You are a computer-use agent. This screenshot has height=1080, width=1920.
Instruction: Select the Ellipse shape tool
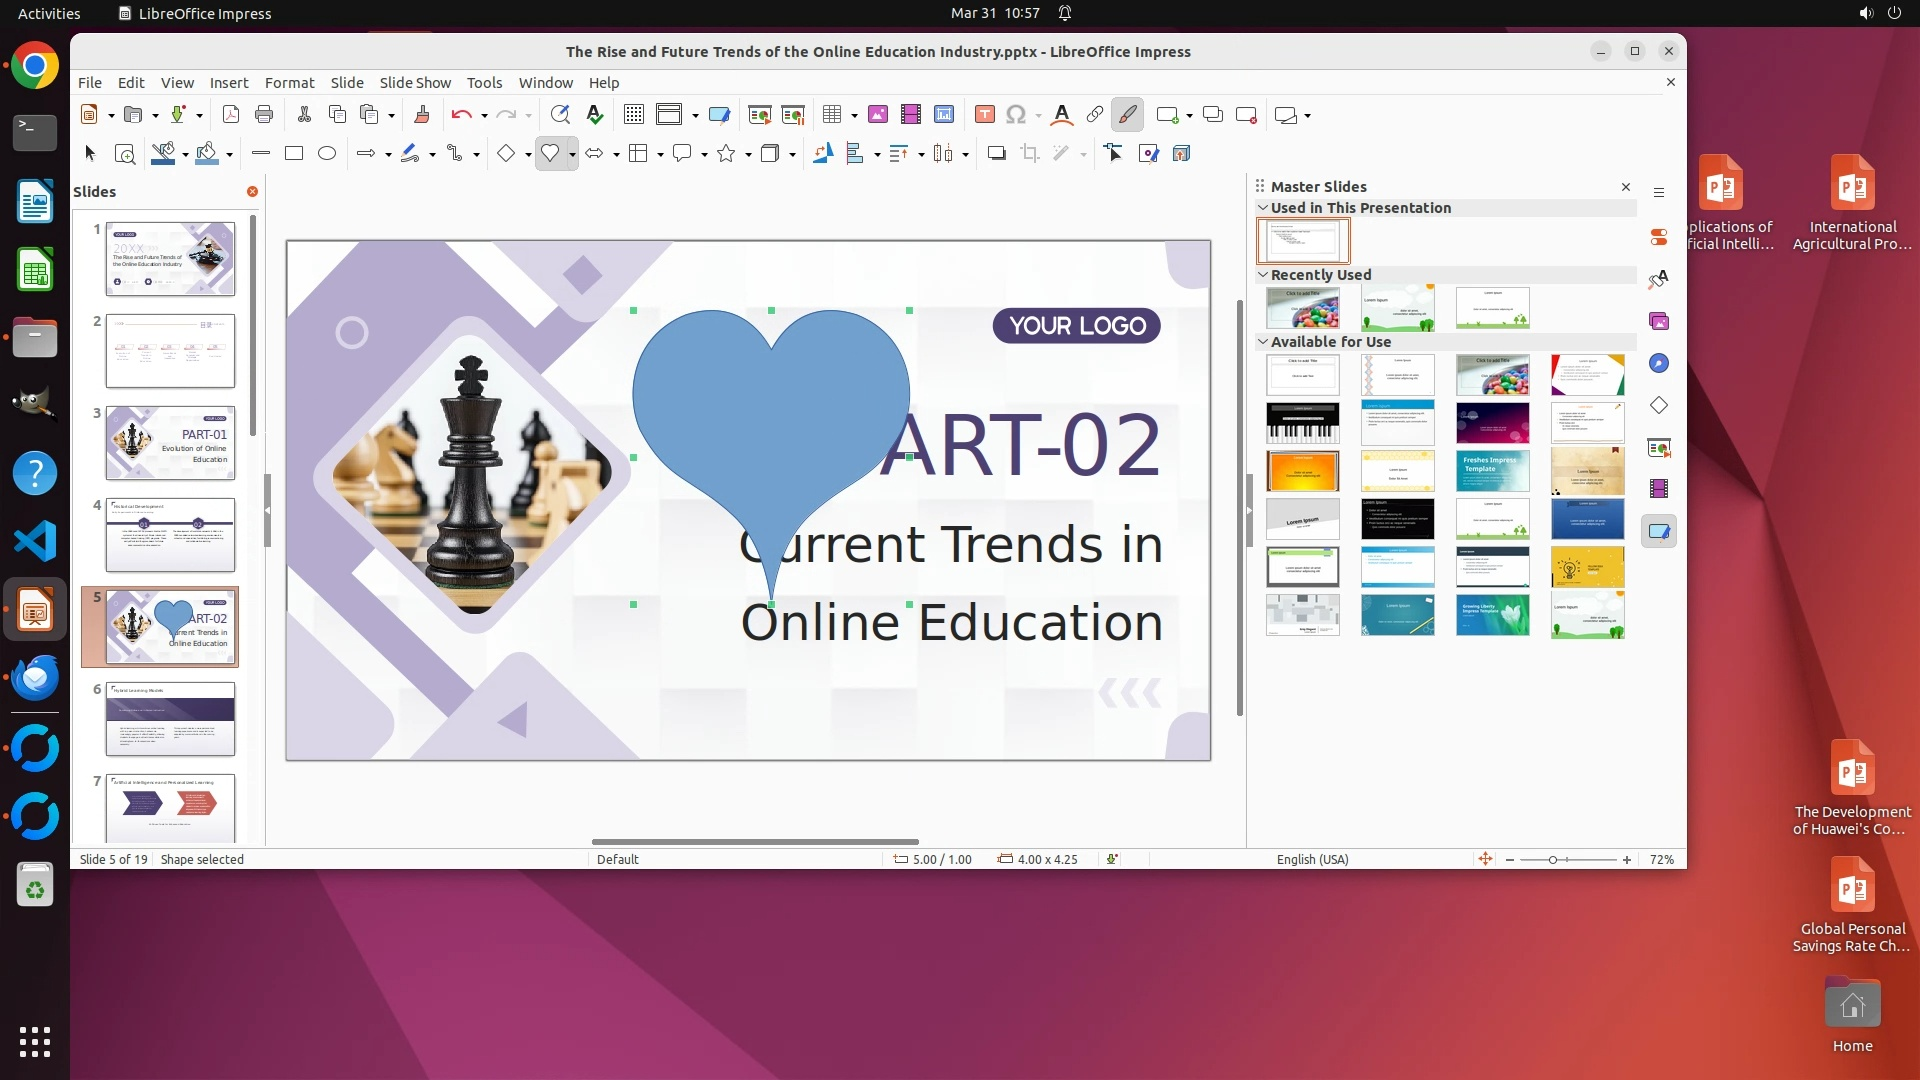(x=327, y=154)
